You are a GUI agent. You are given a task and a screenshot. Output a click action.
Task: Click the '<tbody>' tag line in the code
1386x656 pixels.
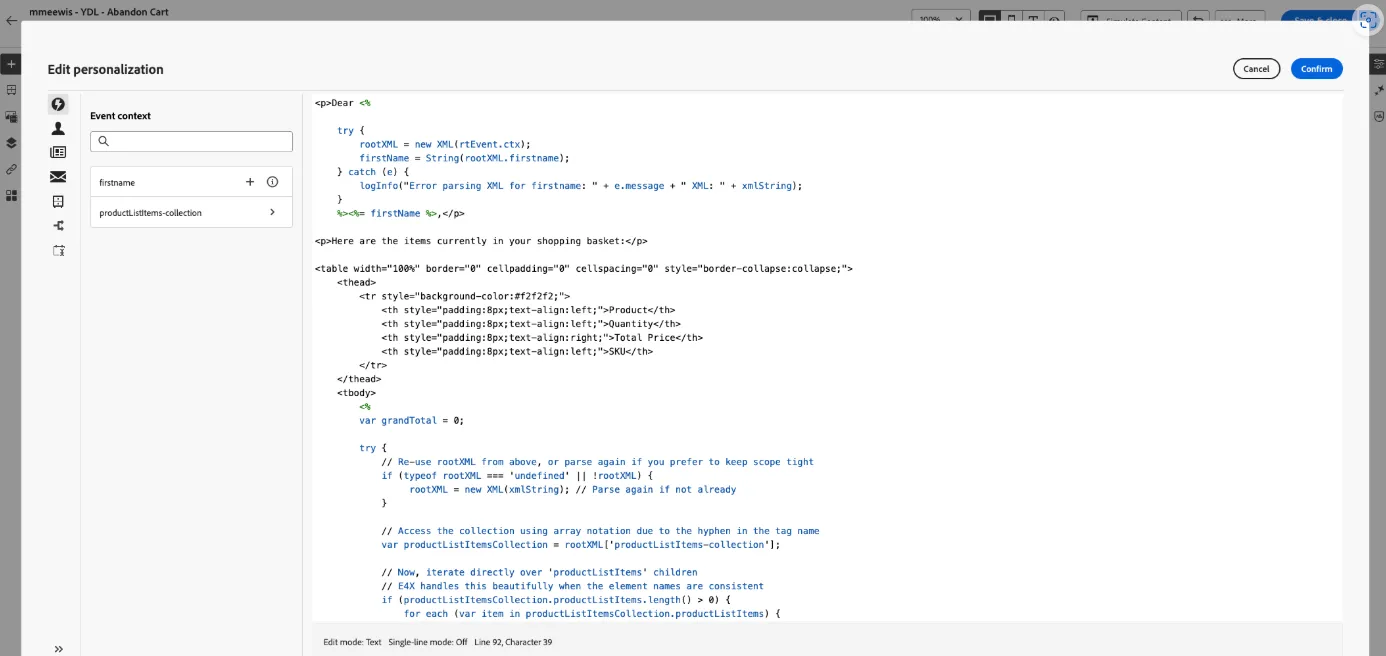[356, 392]
